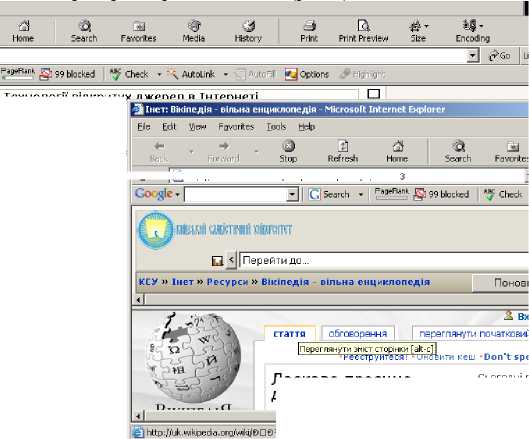Click Search icon in back window toolbar
Image resolution: width=529 pixels, height=439 pixels.
[84, 31]
